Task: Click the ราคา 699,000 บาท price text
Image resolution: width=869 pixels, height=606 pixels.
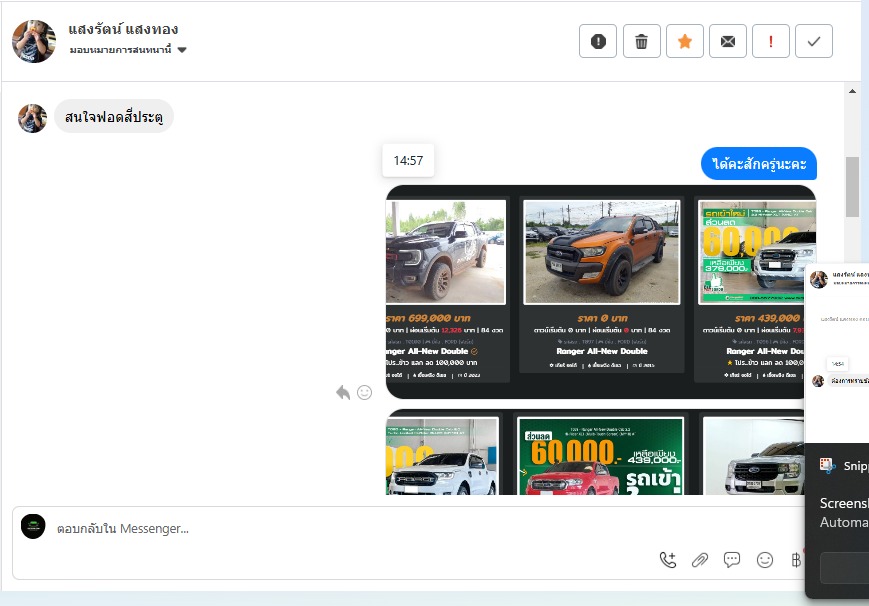Action: click(428, 318)
